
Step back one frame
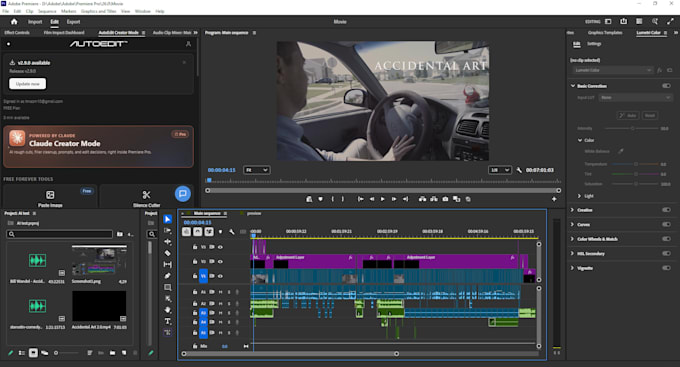[x=372, y=199]
